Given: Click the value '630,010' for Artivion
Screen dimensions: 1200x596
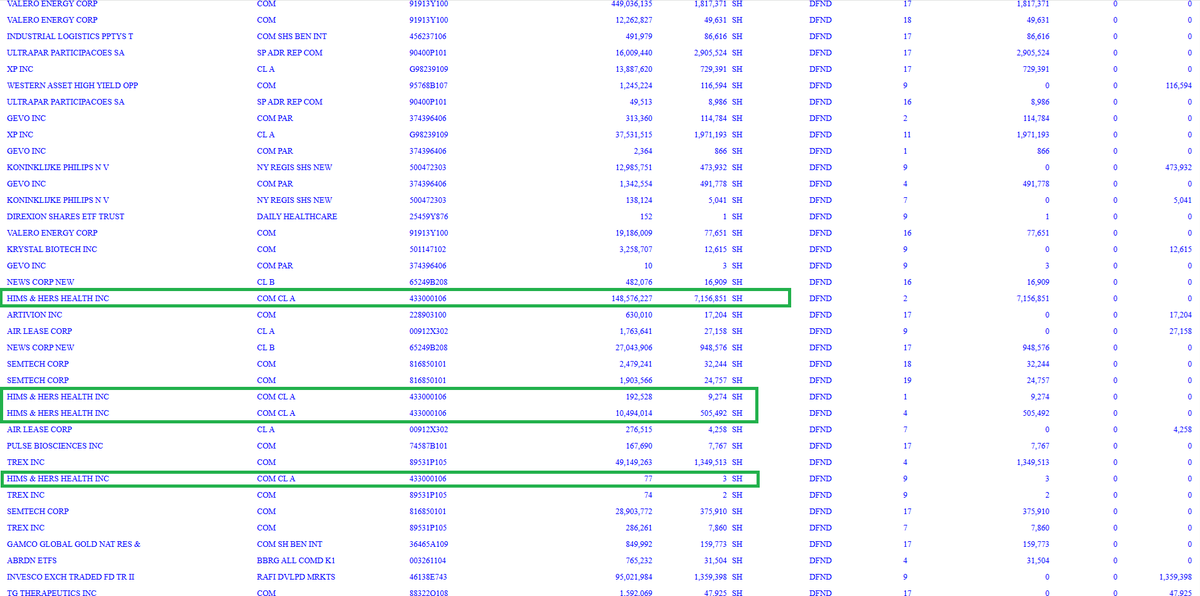Looking at the screenshot, I should pyautogui.click(x=638, y=314).
